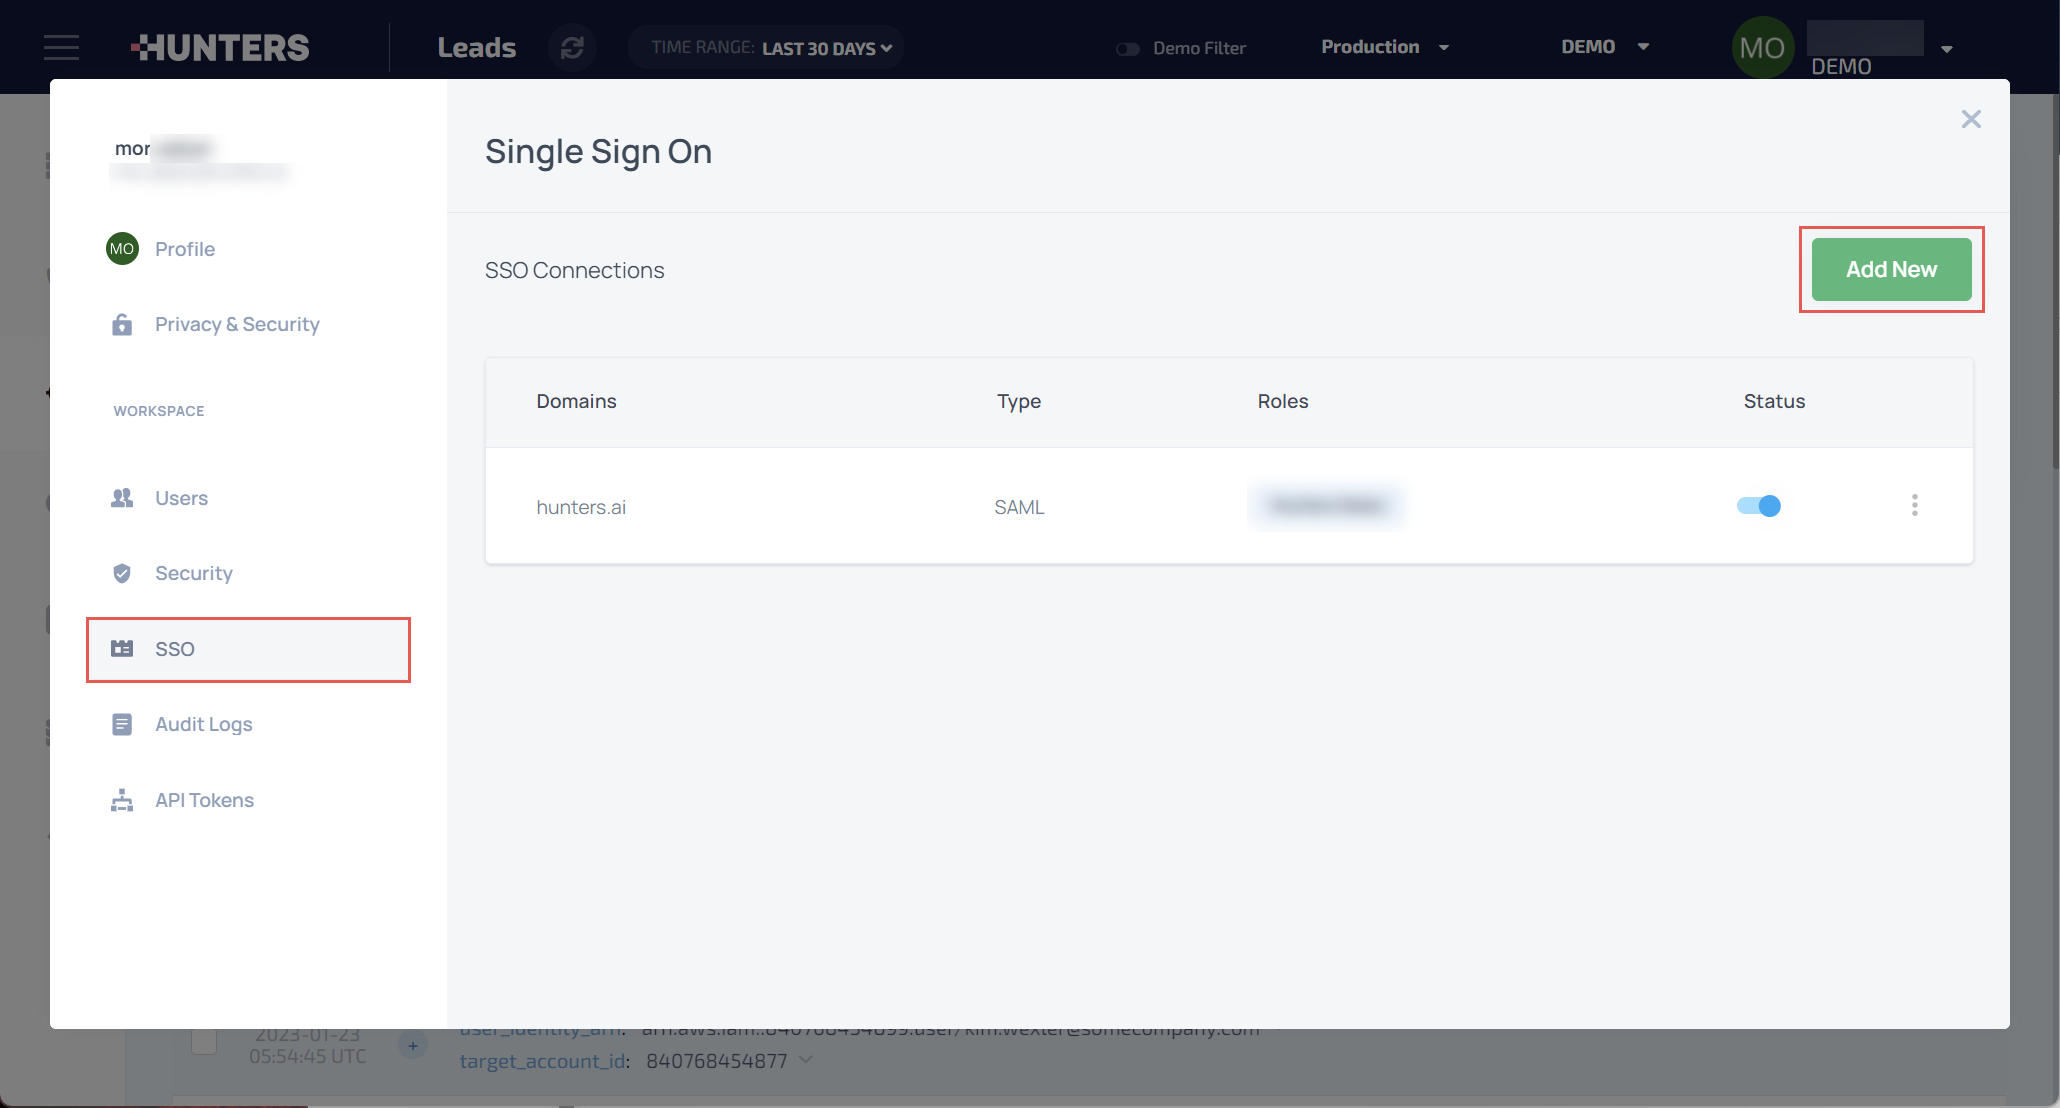The image size is (2060, 1108).
Task: Click the SSO sidebar icon
Action: pyautogui.click(x=122, y=649)
